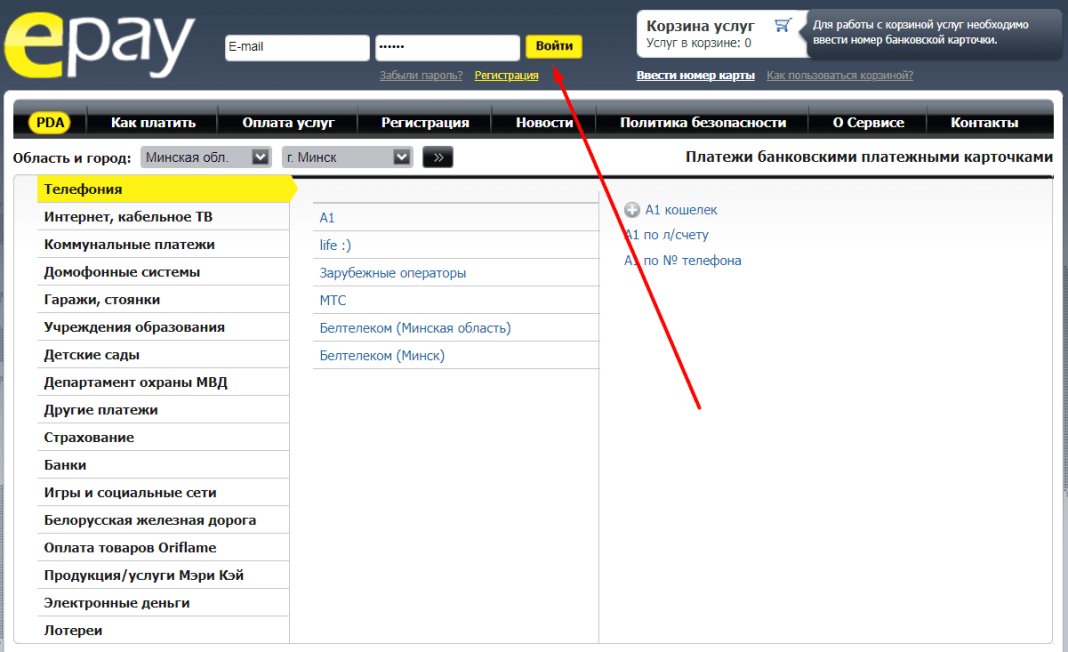
Task: Click into the password field
Action: tap(447, 47)
